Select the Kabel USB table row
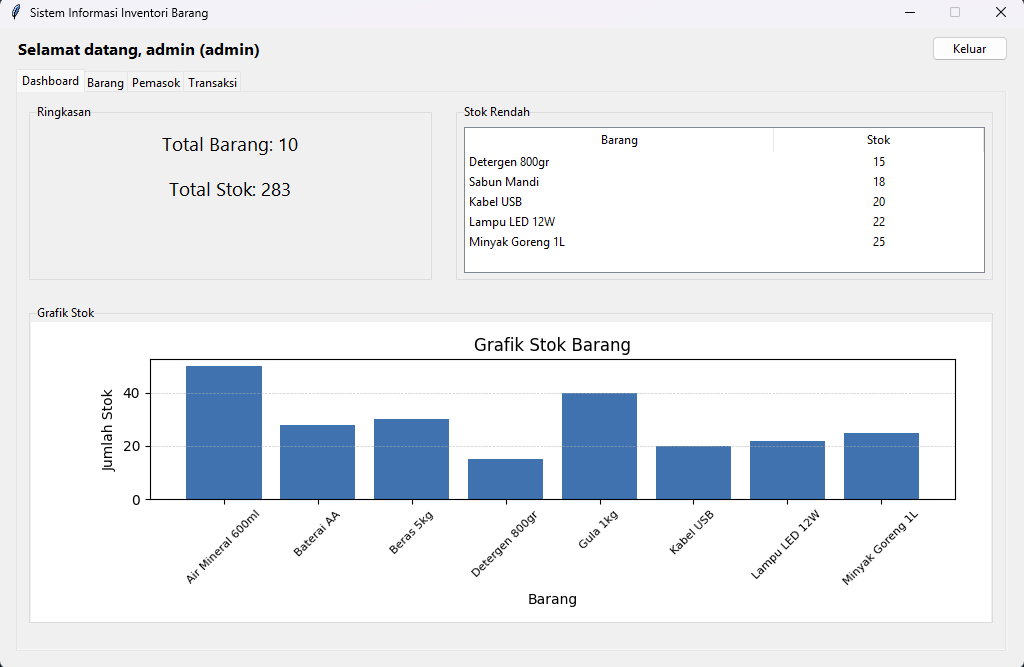Image resolution: width=1024 pixels, height=667 pixels. coord(724,202)
